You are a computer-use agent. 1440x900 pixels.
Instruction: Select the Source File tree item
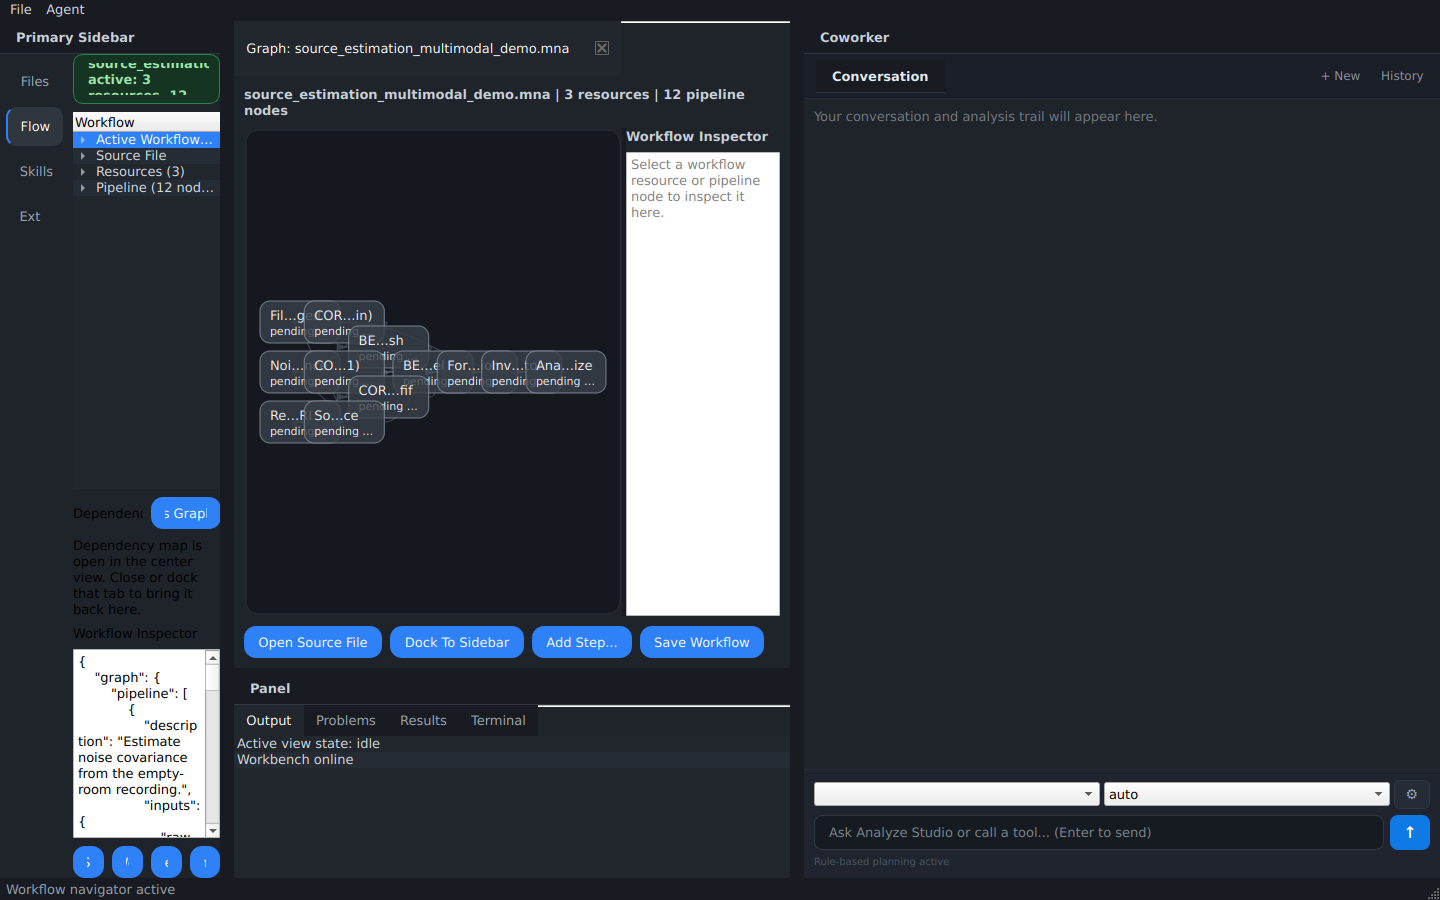(131, 156)
